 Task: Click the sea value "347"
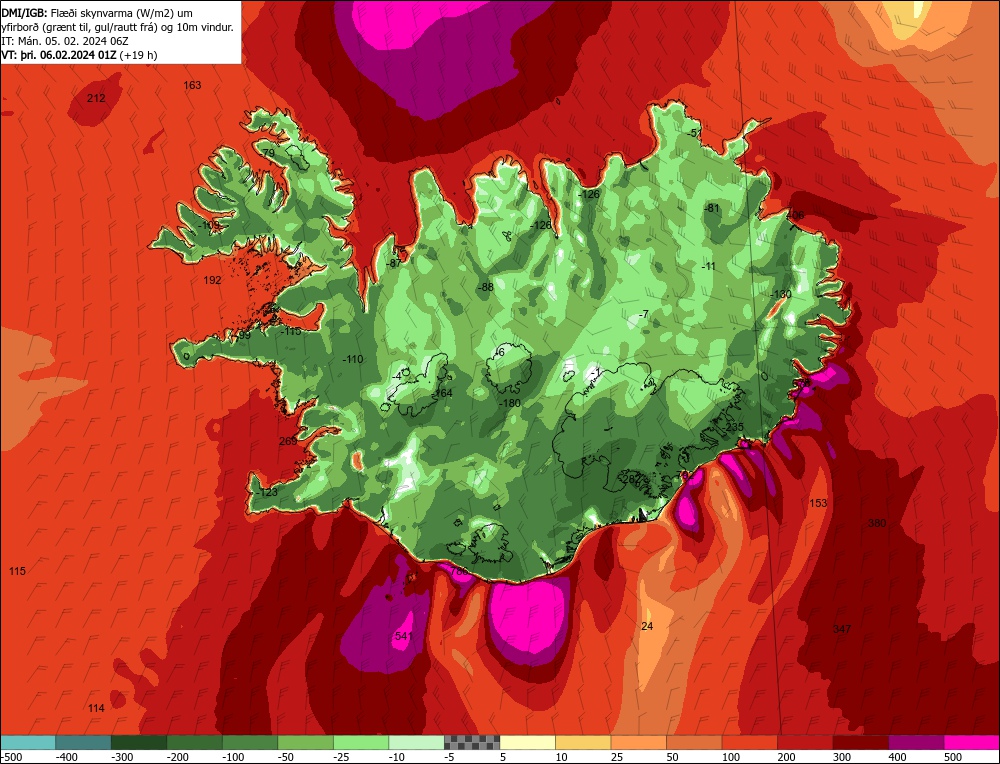[x=842, y=629]
